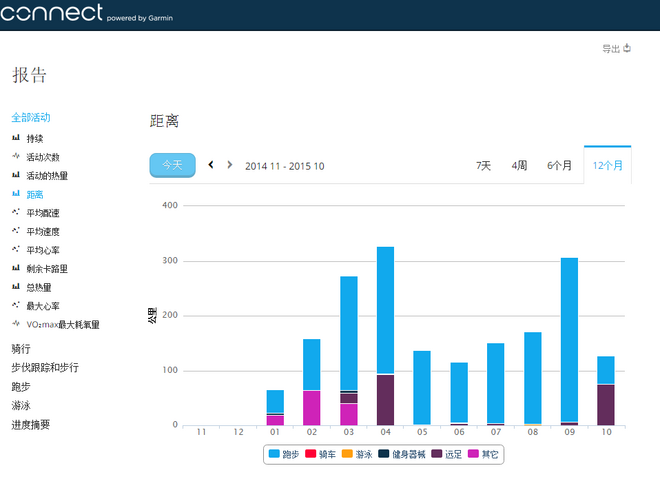Screen dimensions: 660x488
Task: Click the line chart icon beside 活动次数
Action: (x=16, y=157)
